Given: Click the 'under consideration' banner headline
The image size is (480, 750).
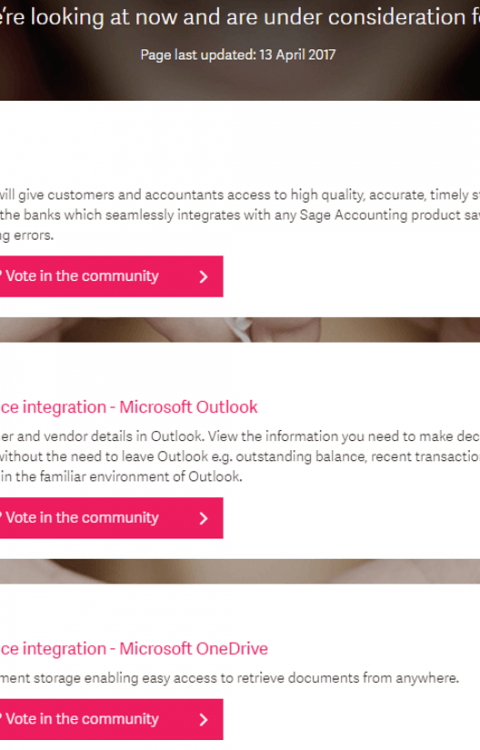Looking at the screenshot, I should [x=240, y=17].
